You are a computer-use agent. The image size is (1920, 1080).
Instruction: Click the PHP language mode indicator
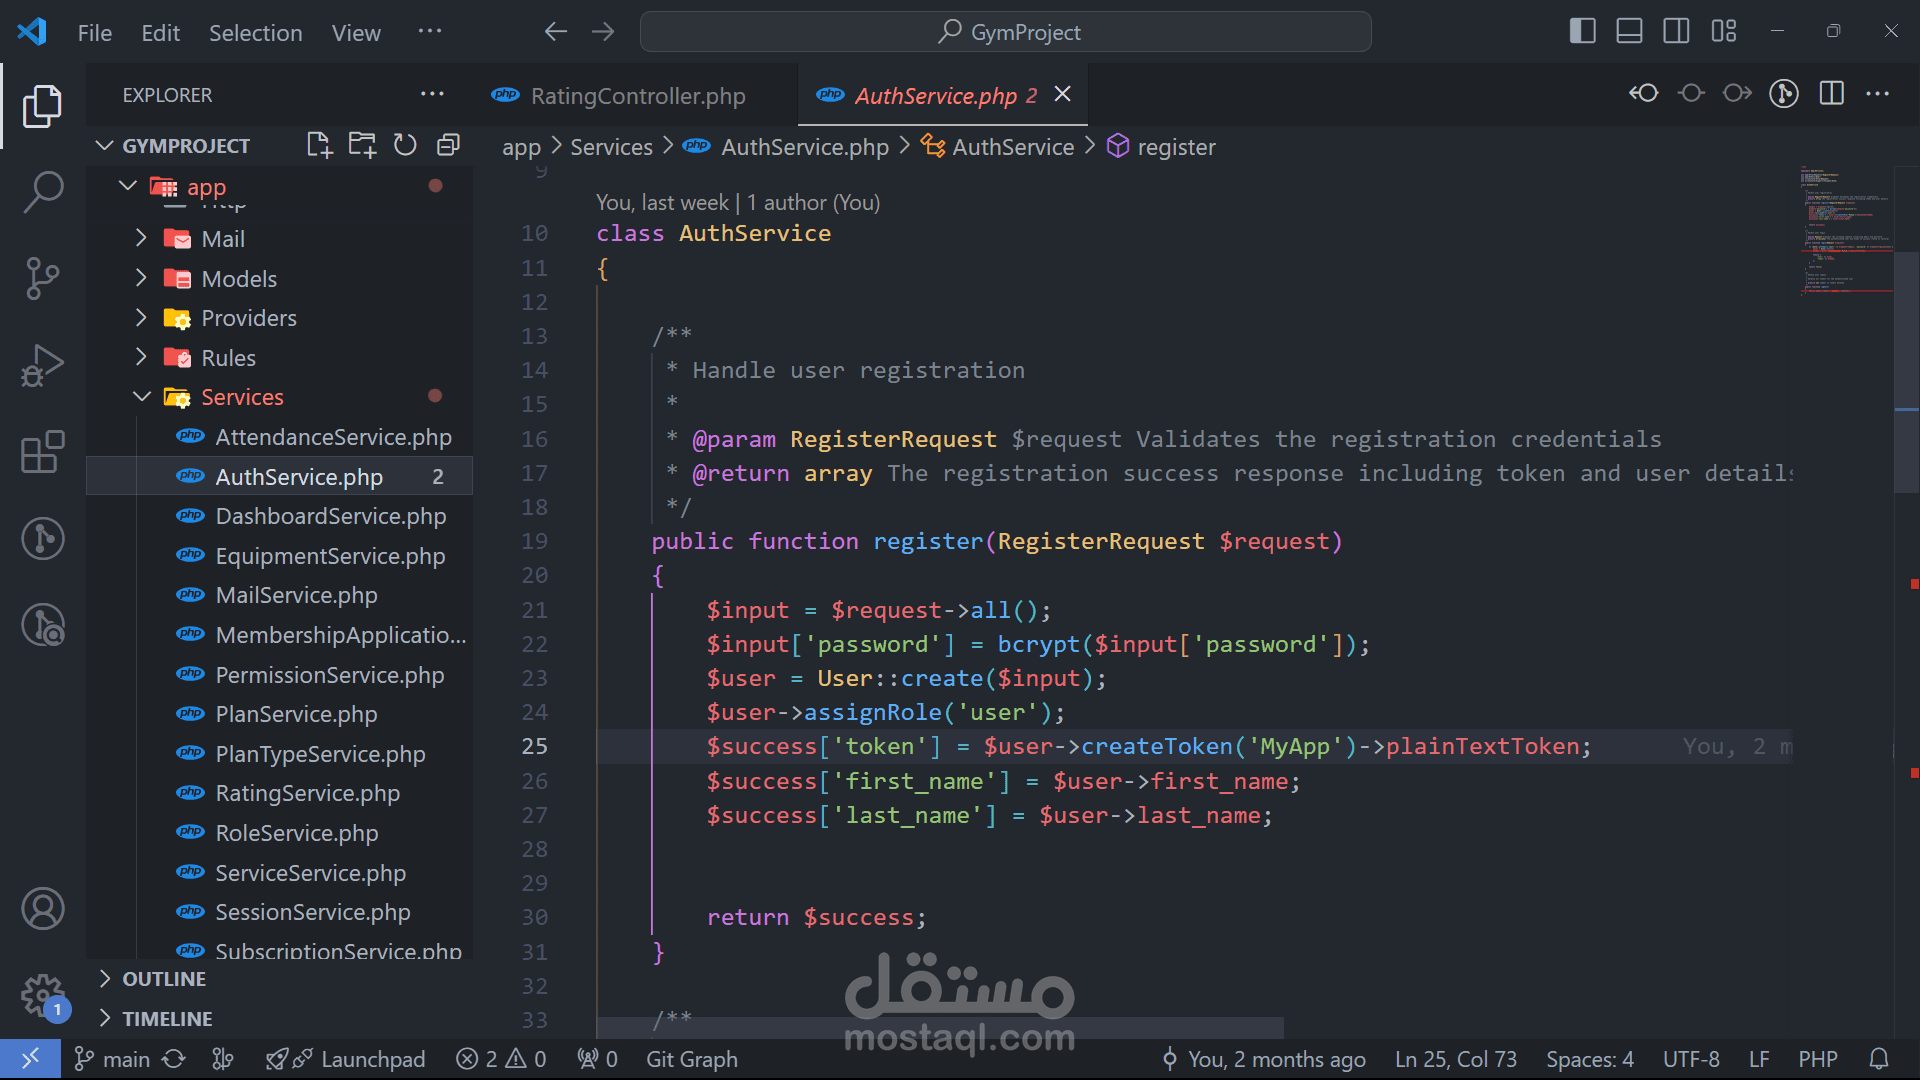(x=1817, y=1059)
